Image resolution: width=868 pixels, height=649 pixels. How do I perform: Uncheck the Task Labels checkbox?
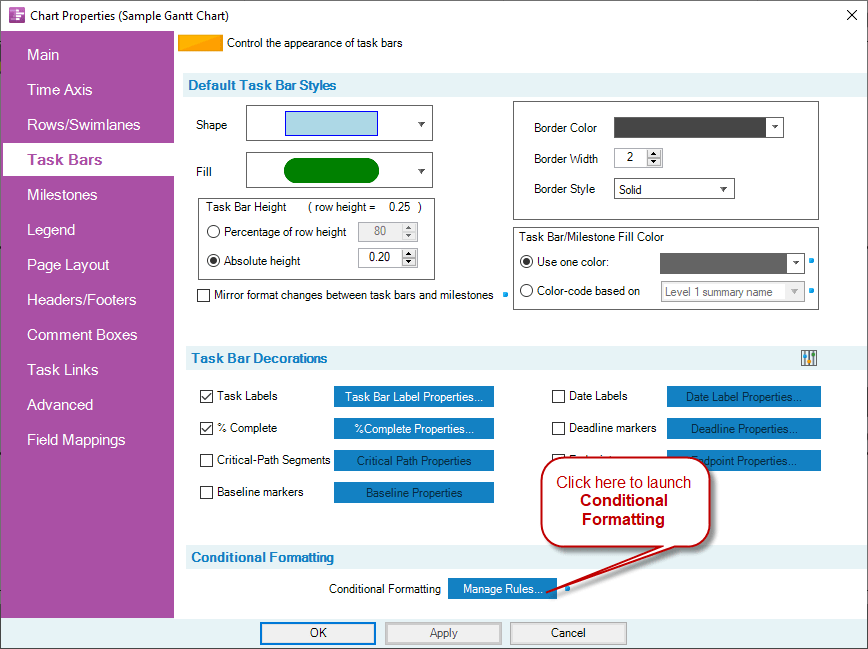pos(206,396)
